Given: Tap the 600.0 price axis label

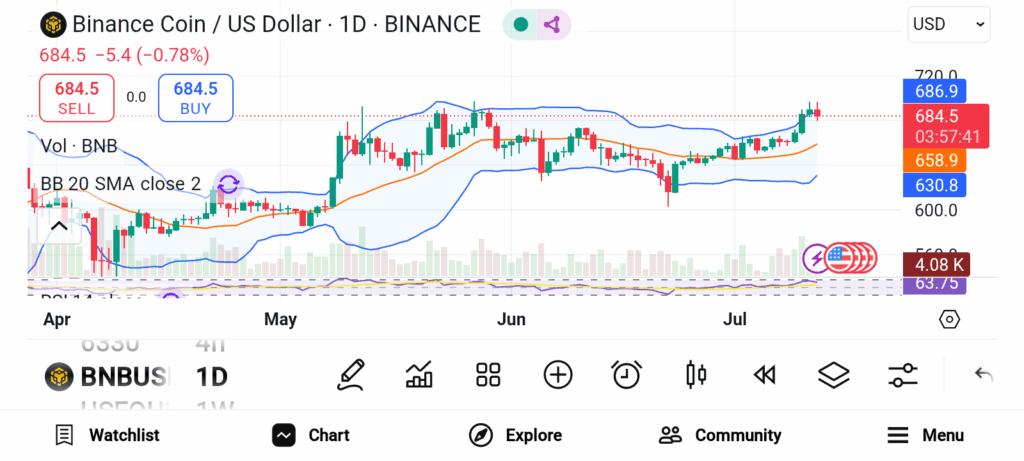Looking at the screenshot, I should click(935, 211).
